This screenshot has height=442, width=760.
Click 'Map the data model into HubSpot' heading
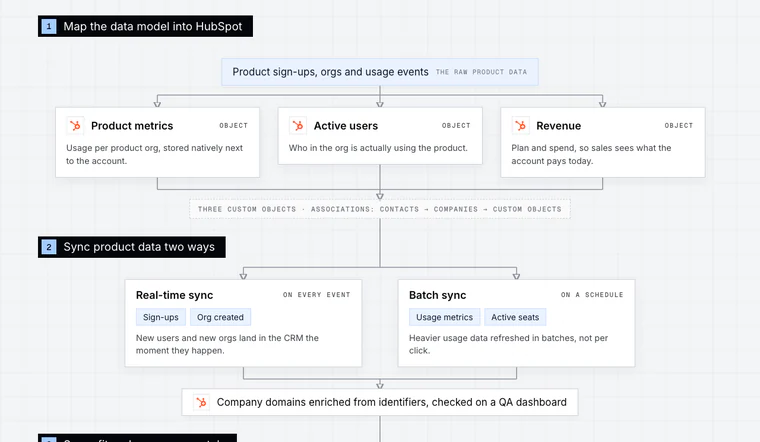[153, 26]
